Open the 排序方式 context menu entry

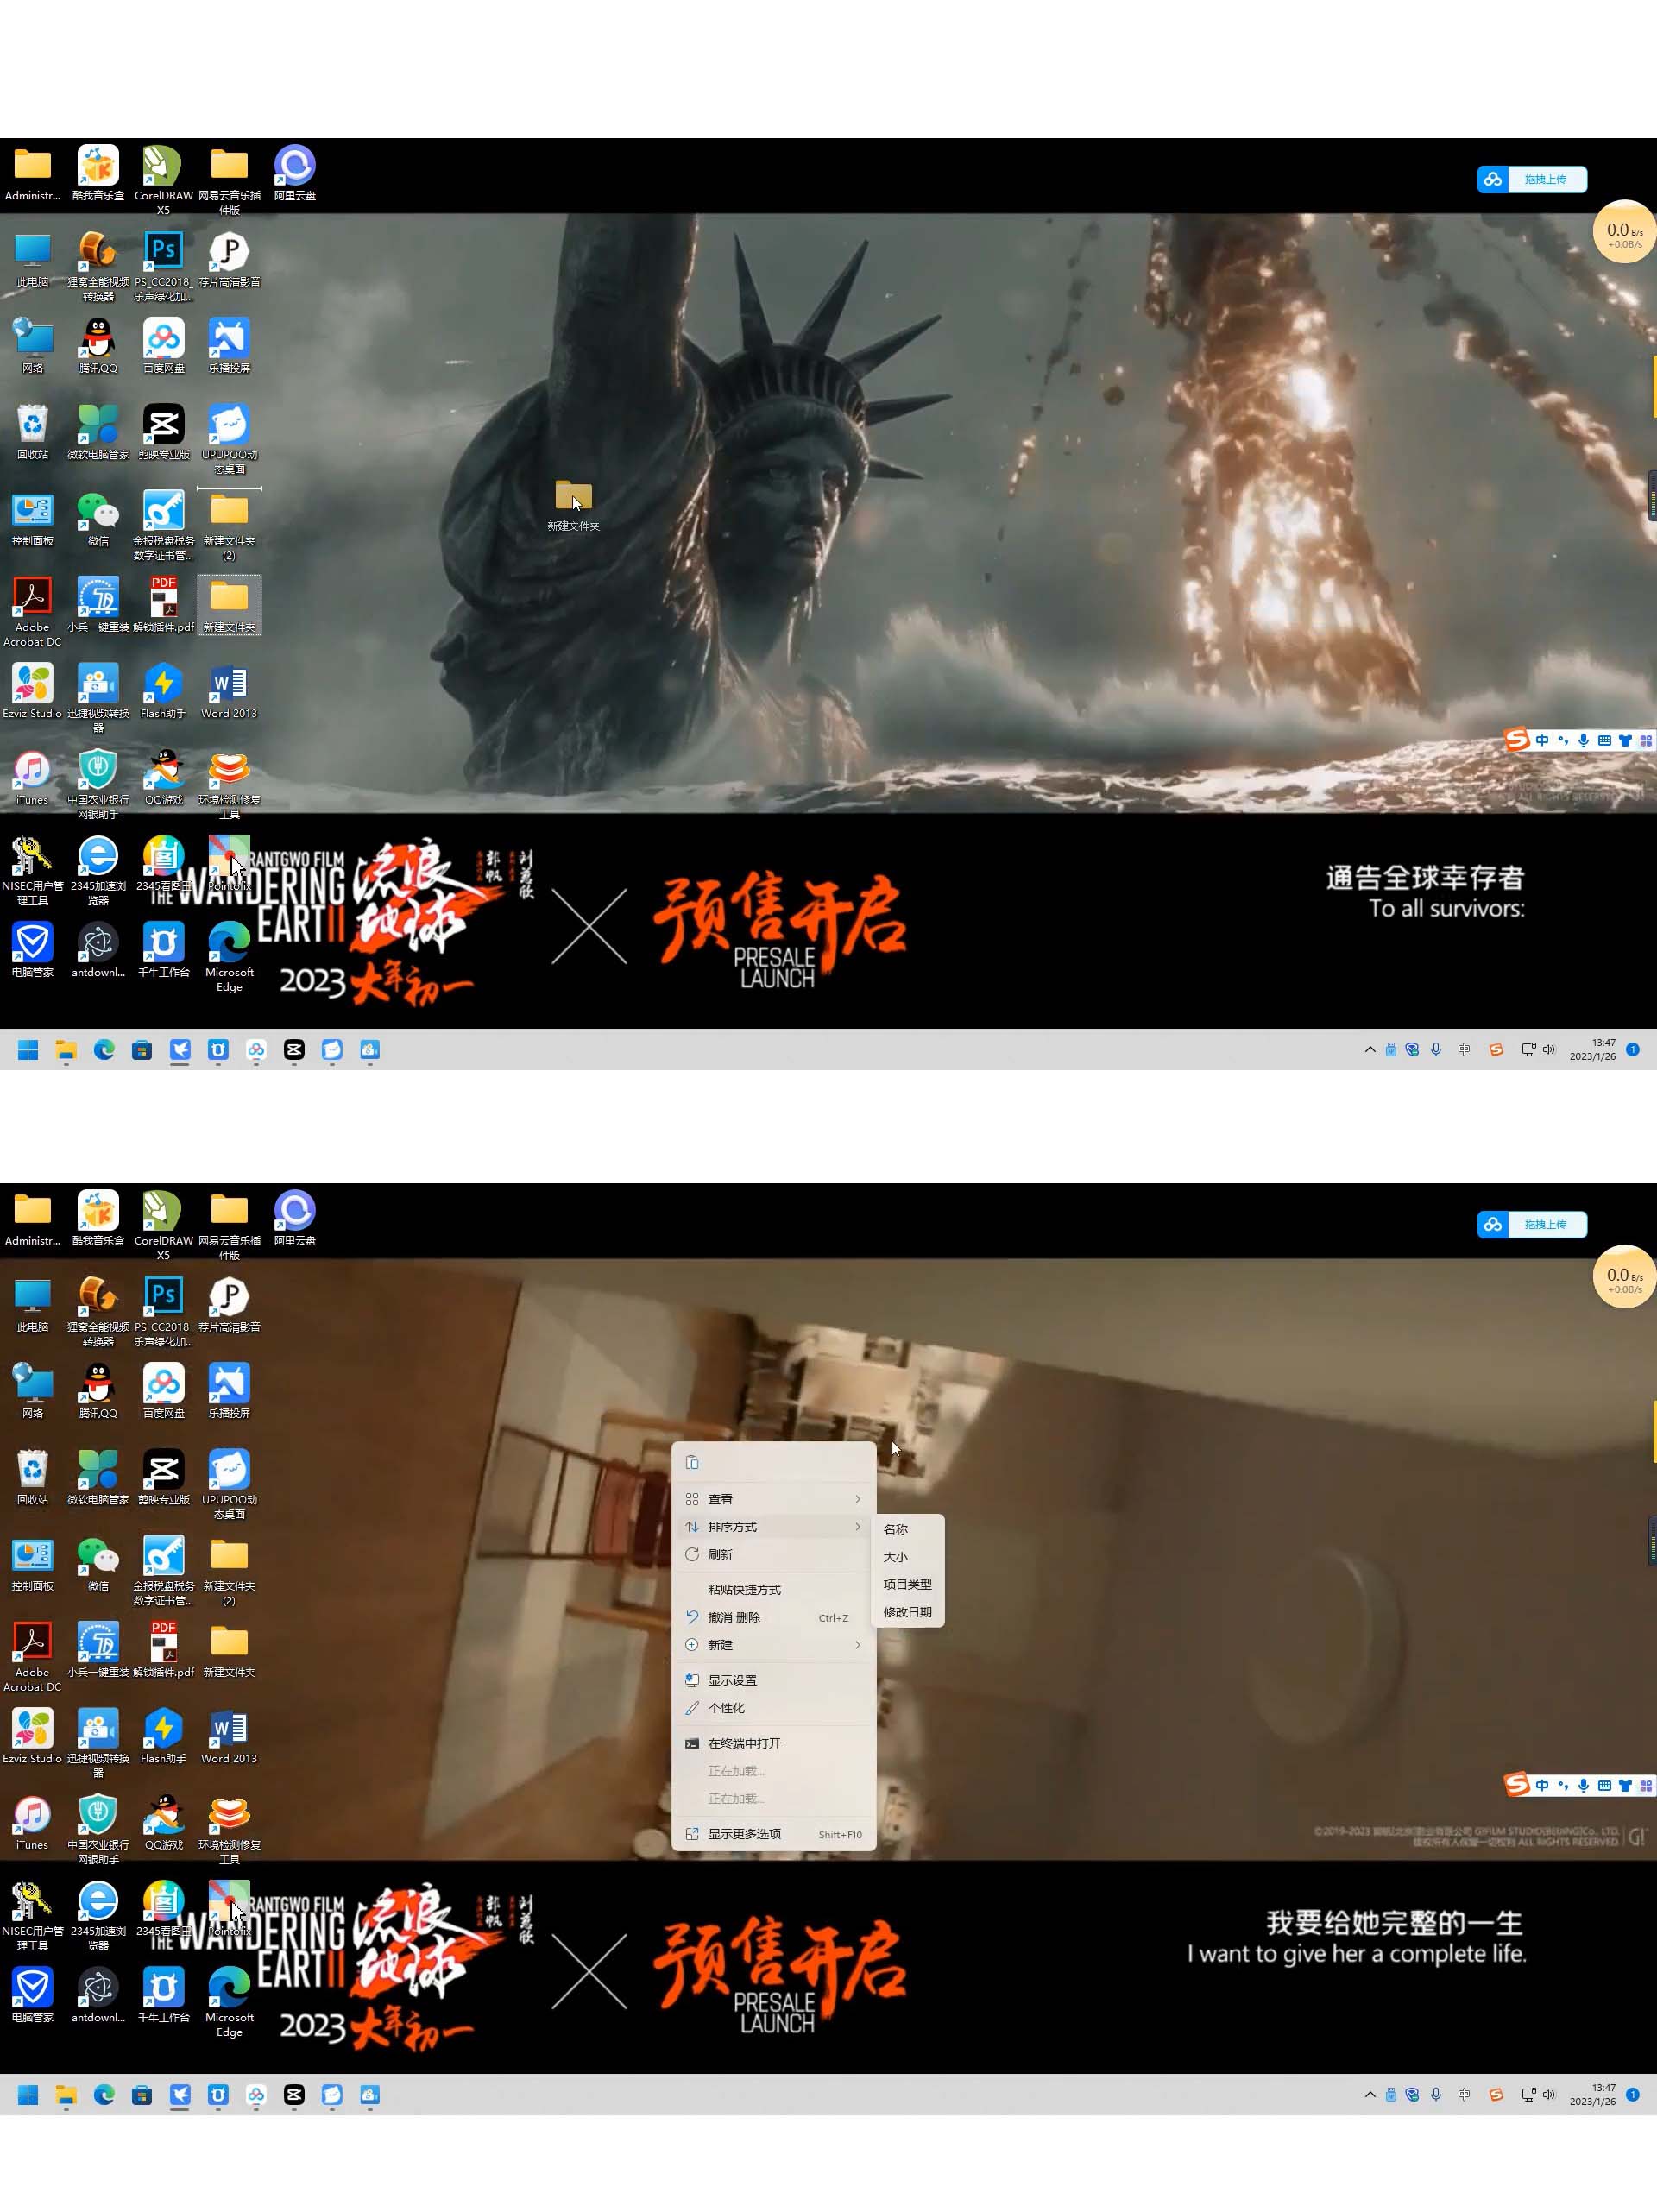tap(773, 1526)
